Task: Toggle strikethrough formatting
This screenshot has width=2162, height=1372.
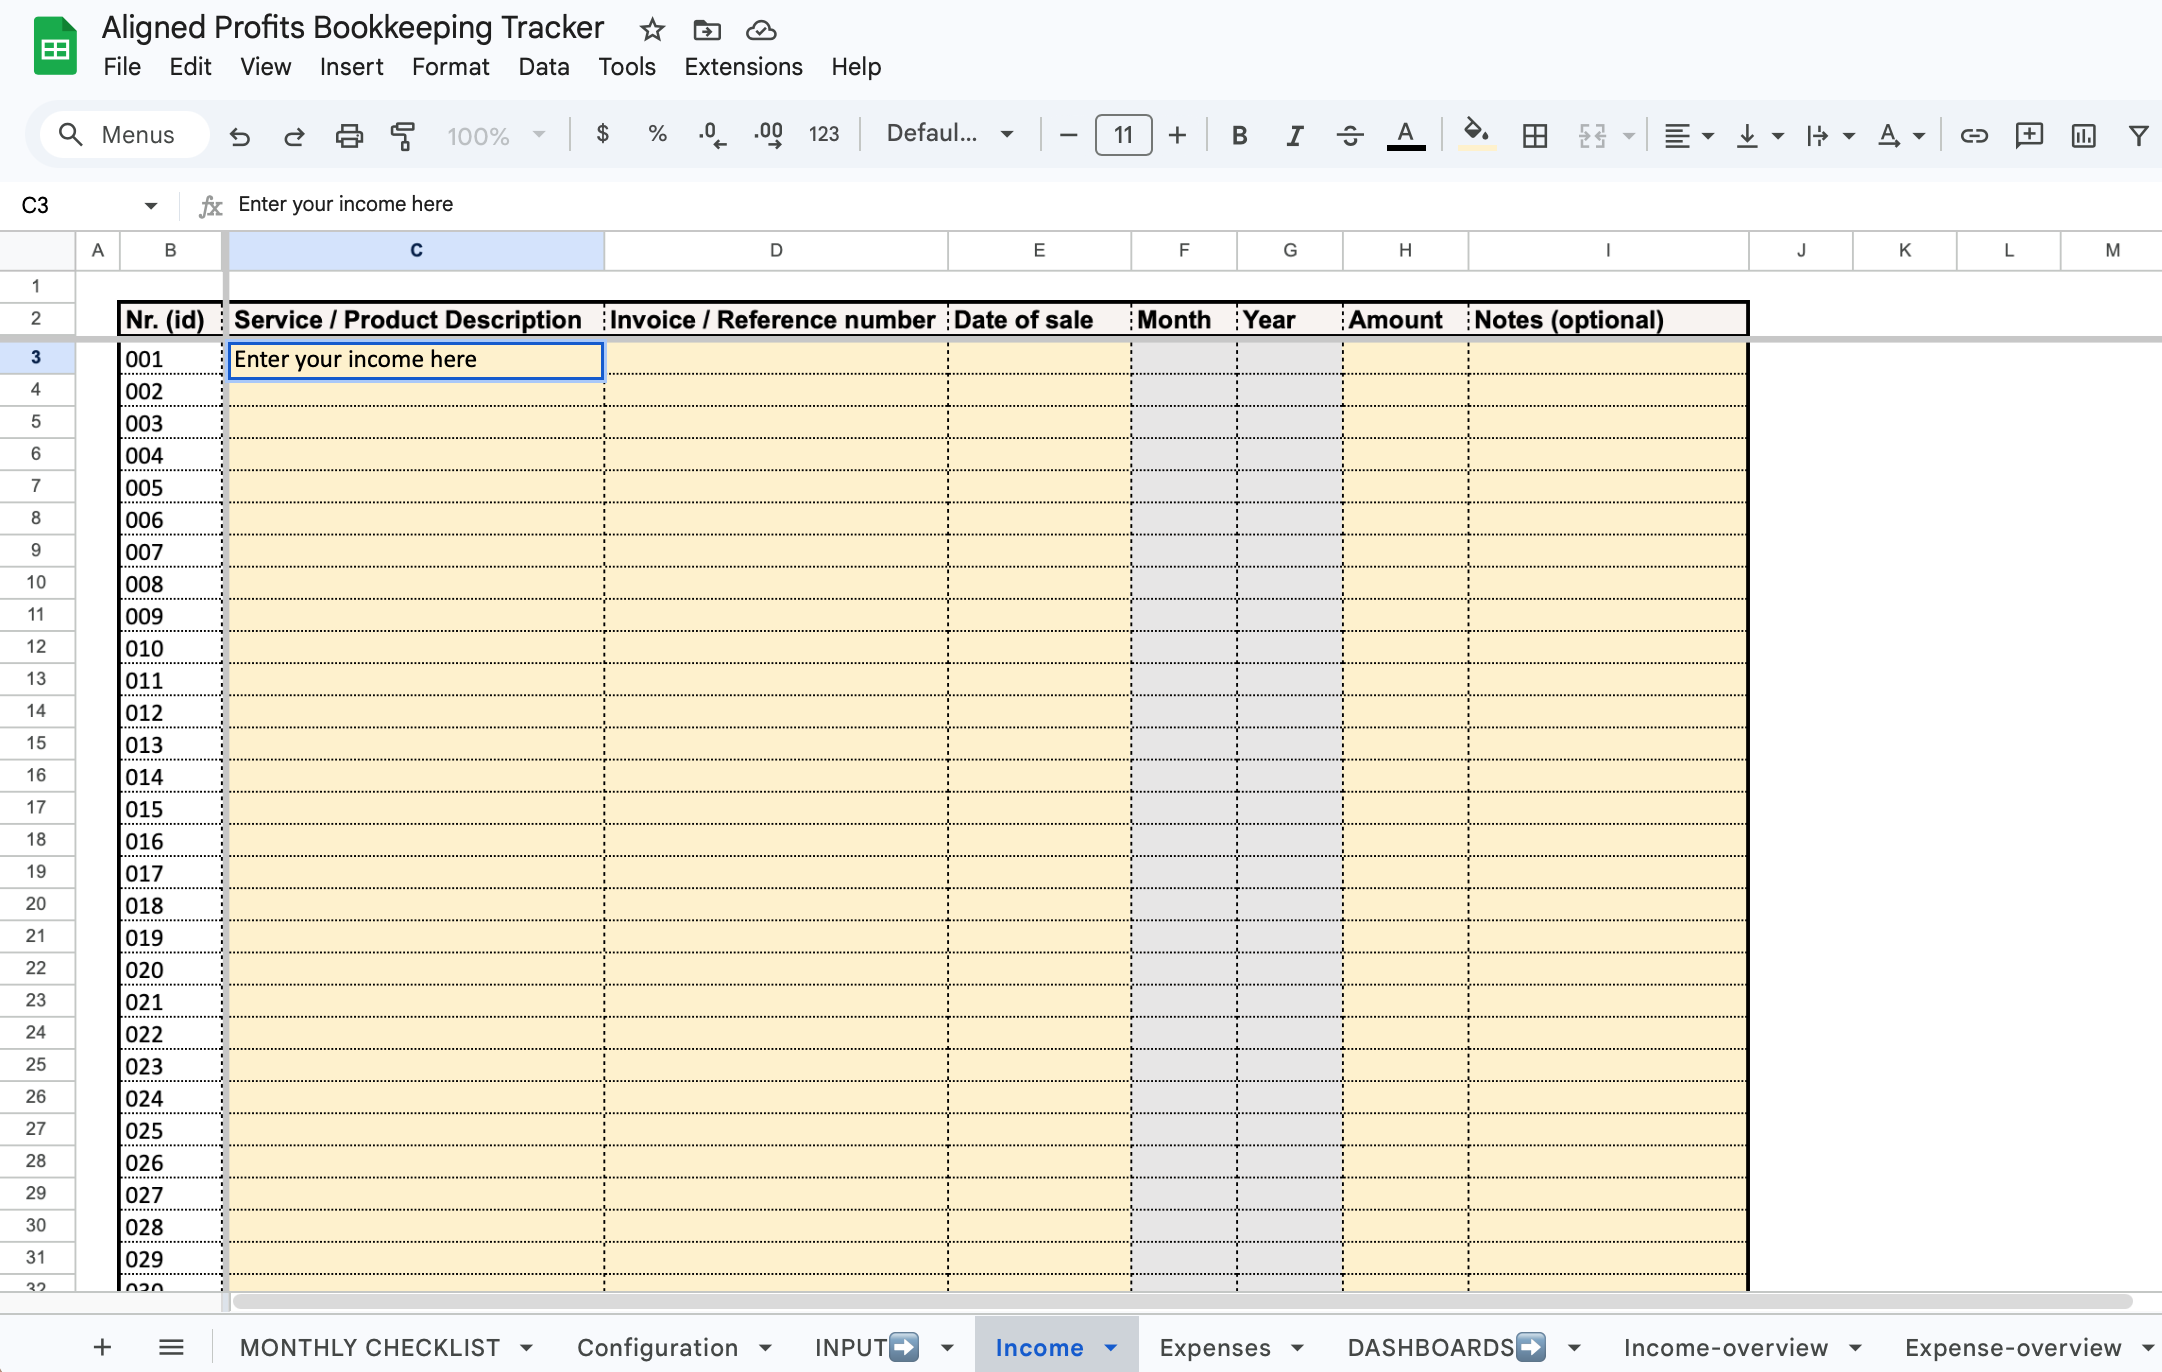Action: (x=1349, y=136)
